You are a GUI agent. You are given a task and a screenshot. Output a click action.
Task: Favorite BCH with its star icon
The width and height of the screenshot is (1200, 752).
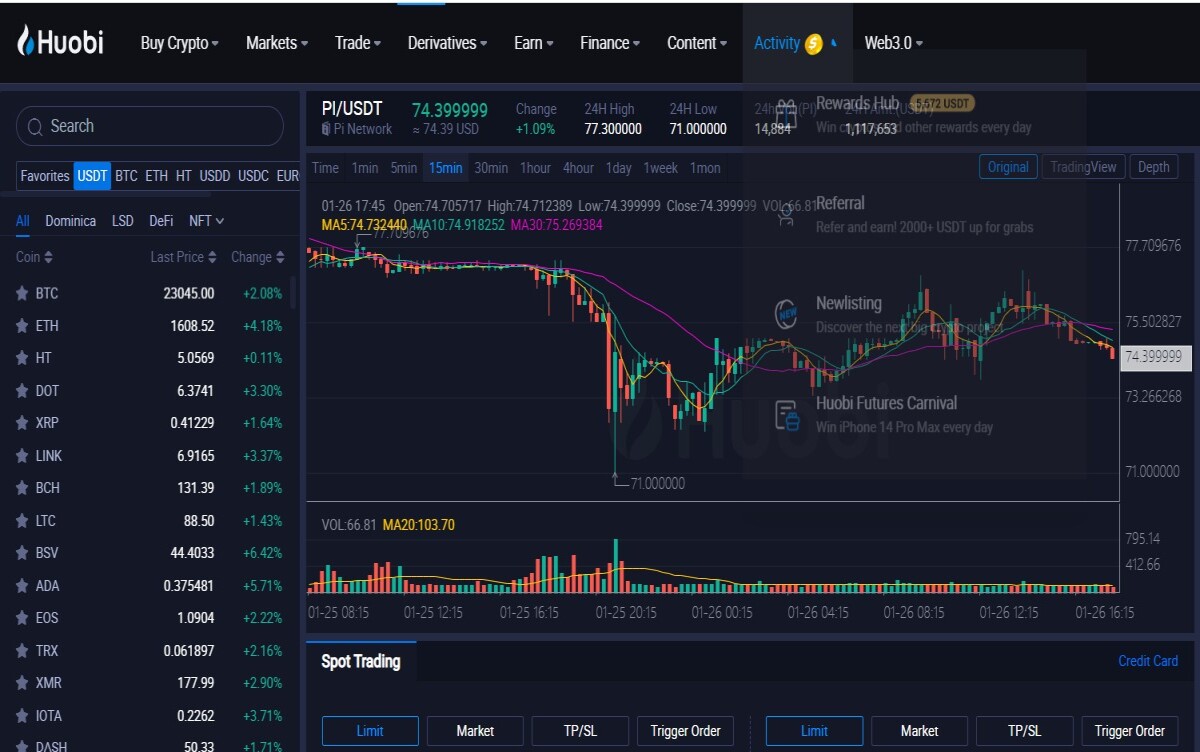pos(22,488)
